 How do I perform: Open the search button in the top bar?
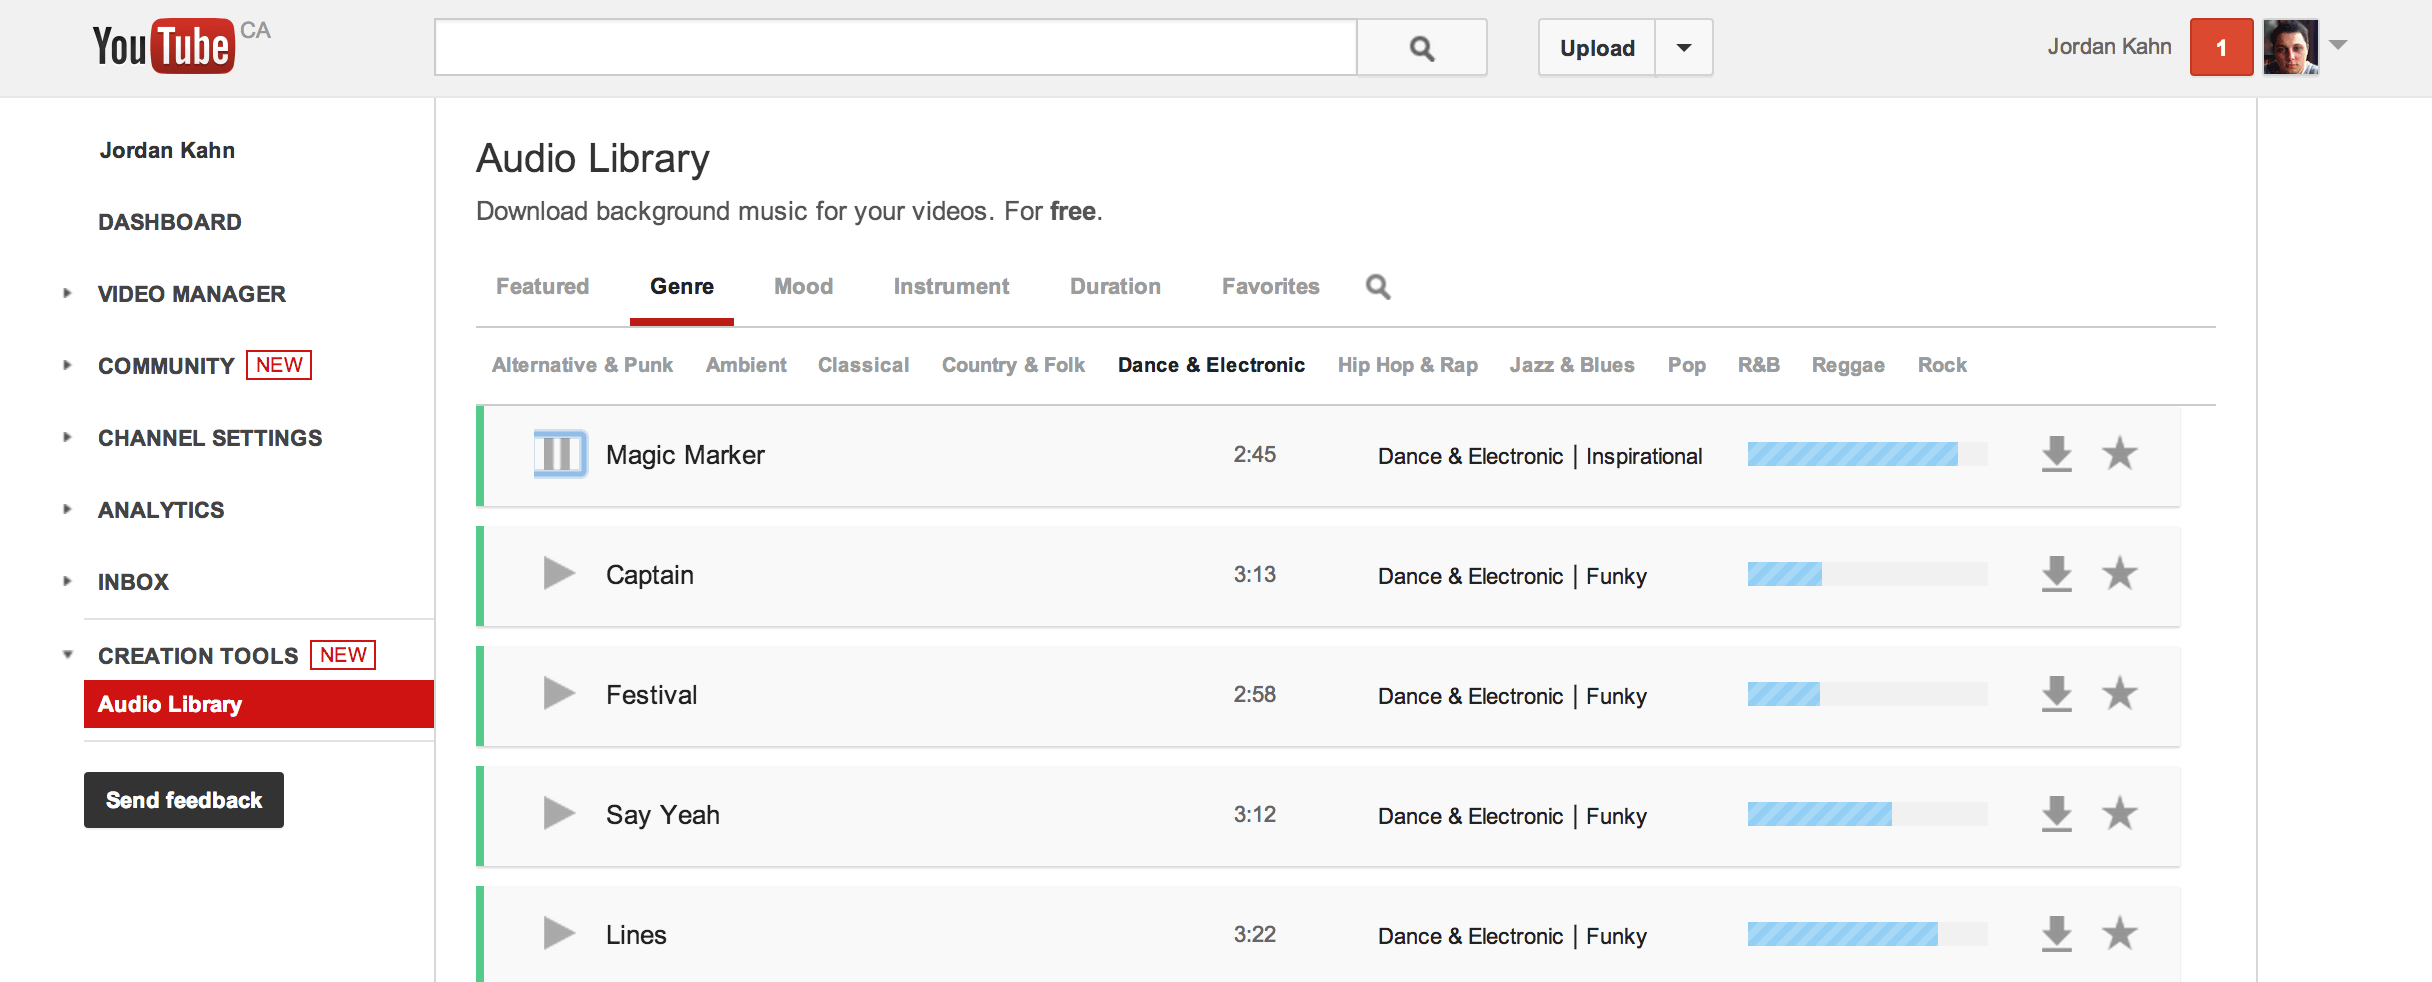tap(1421, 47)
